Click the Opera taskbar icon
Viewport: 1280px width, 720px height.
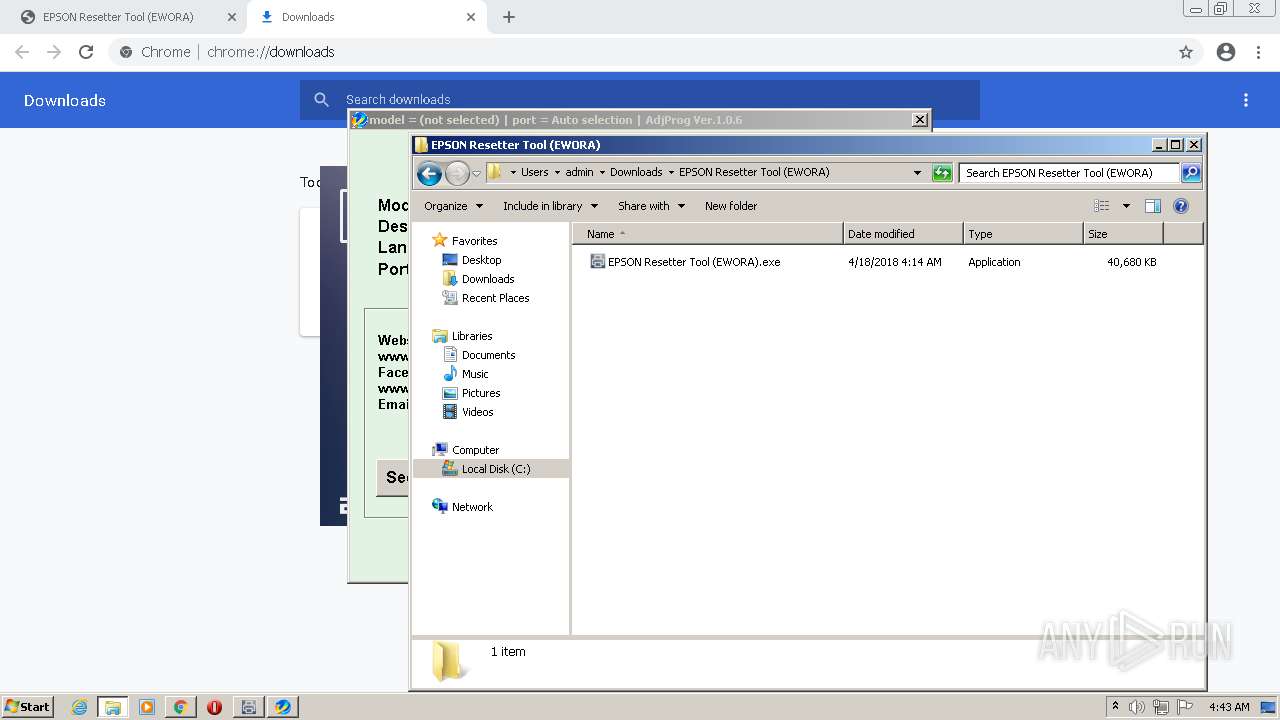coord(214,707)
